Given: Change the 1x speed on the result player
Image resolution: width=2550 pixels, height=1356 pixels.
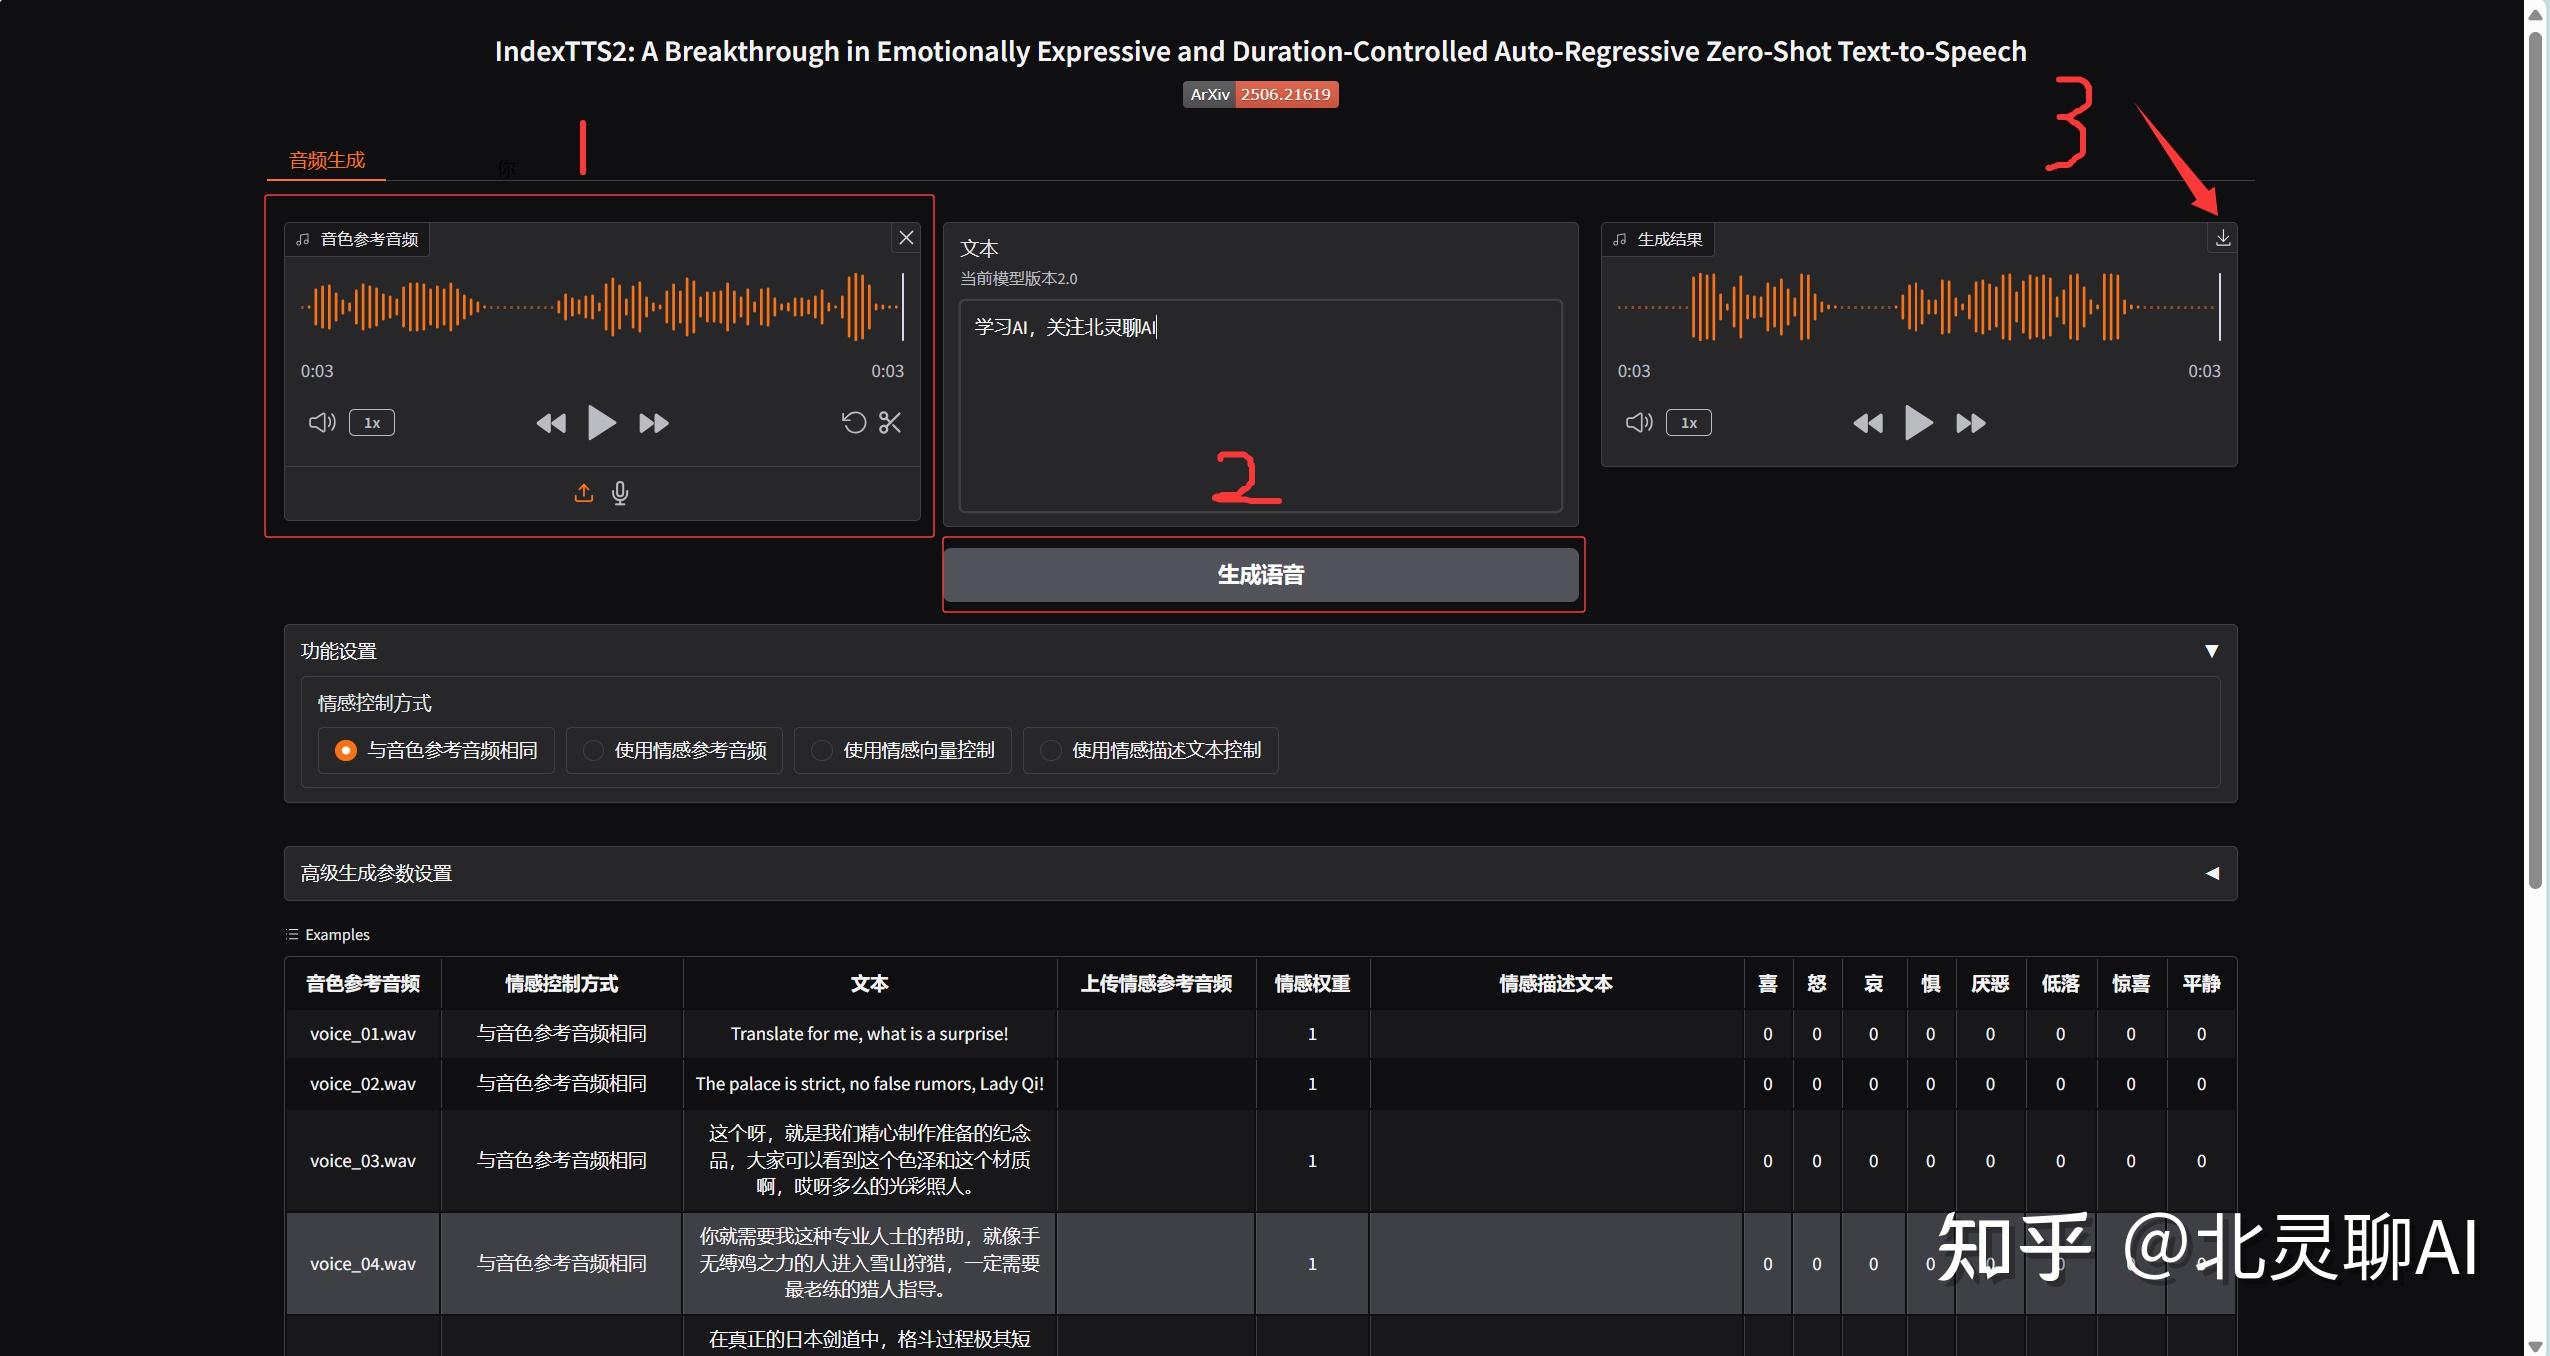Looking at the screenshot, I should click(x=1688, y=423).
